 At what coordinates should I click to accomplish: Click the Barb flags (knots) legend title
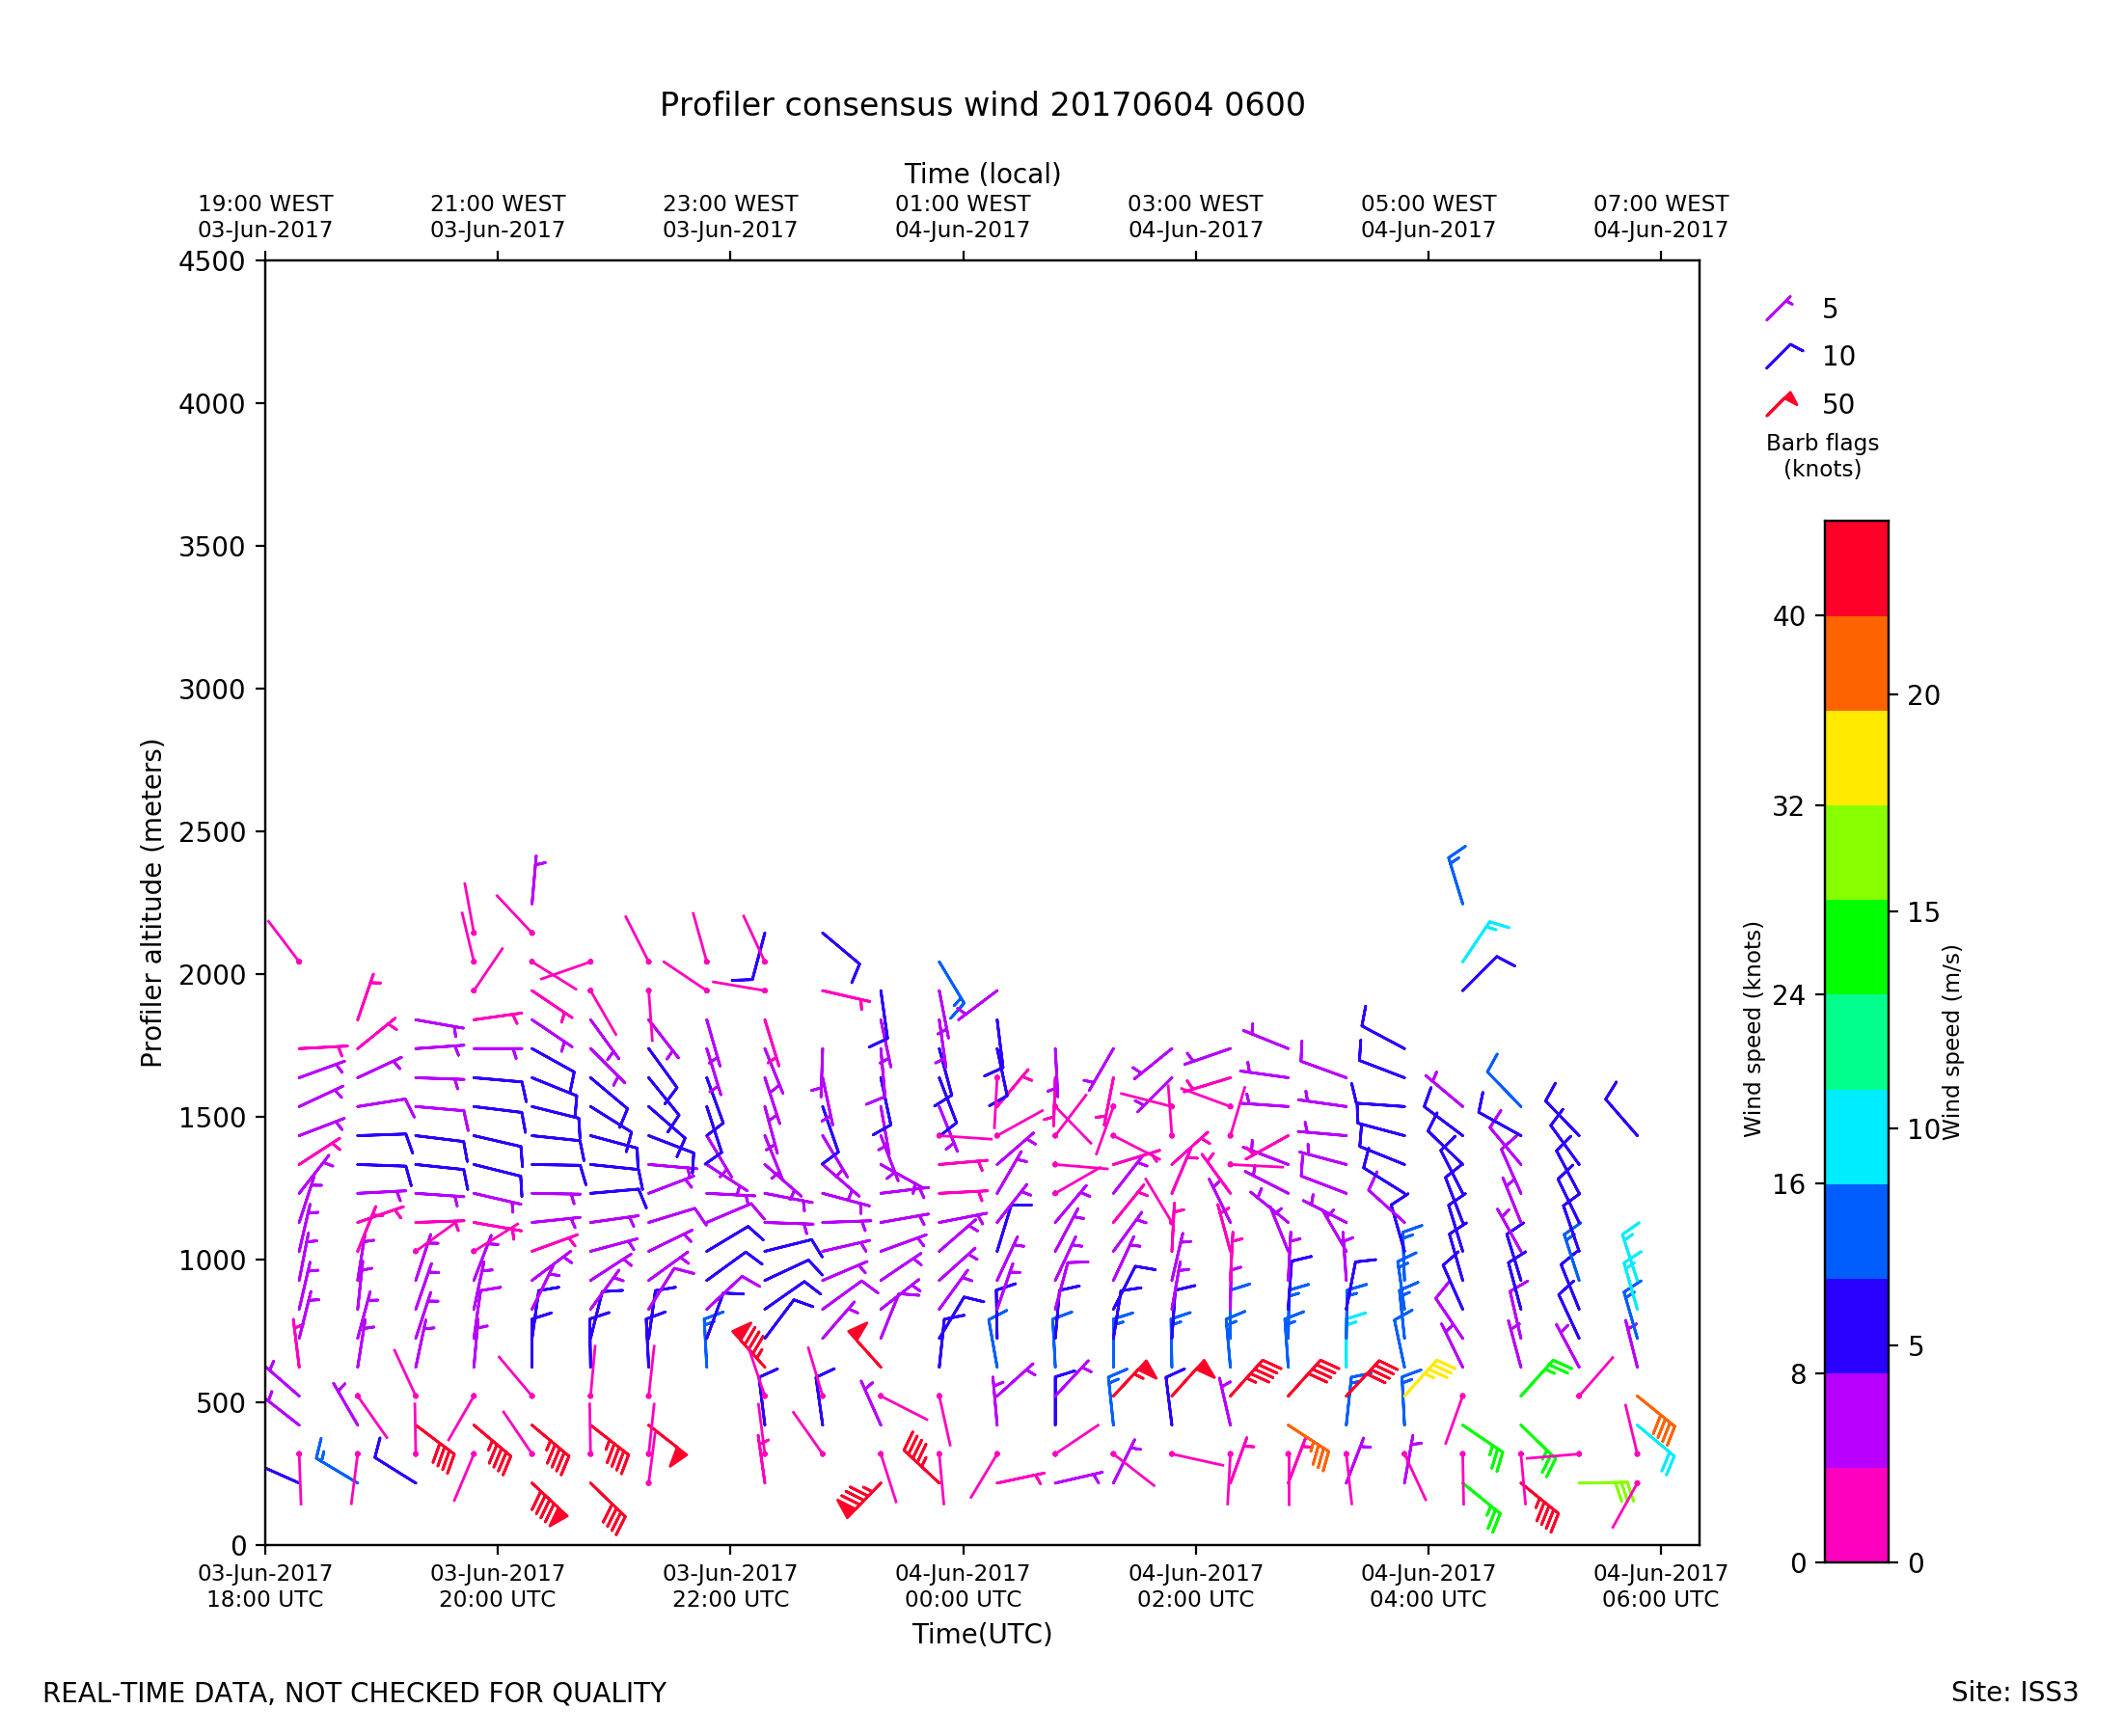(1822, 456)
